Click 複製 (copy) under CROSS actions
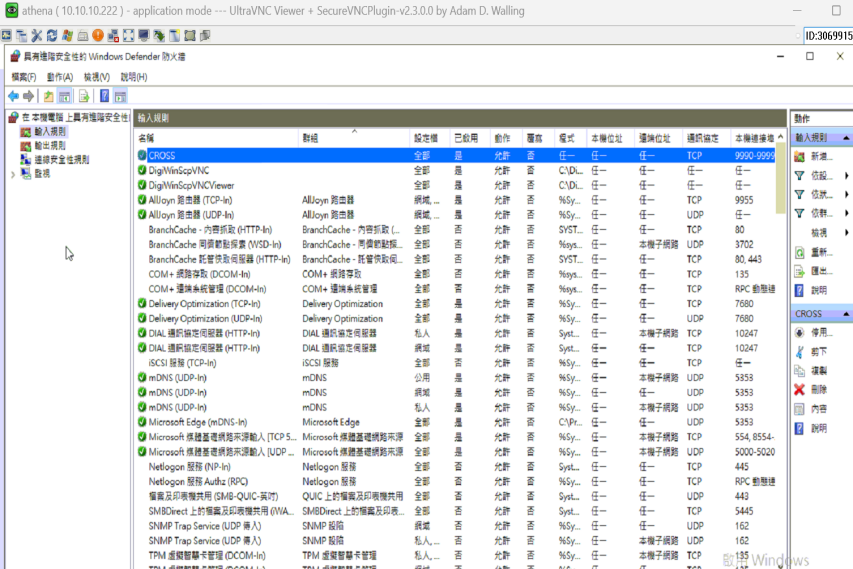 pos(820,370)
